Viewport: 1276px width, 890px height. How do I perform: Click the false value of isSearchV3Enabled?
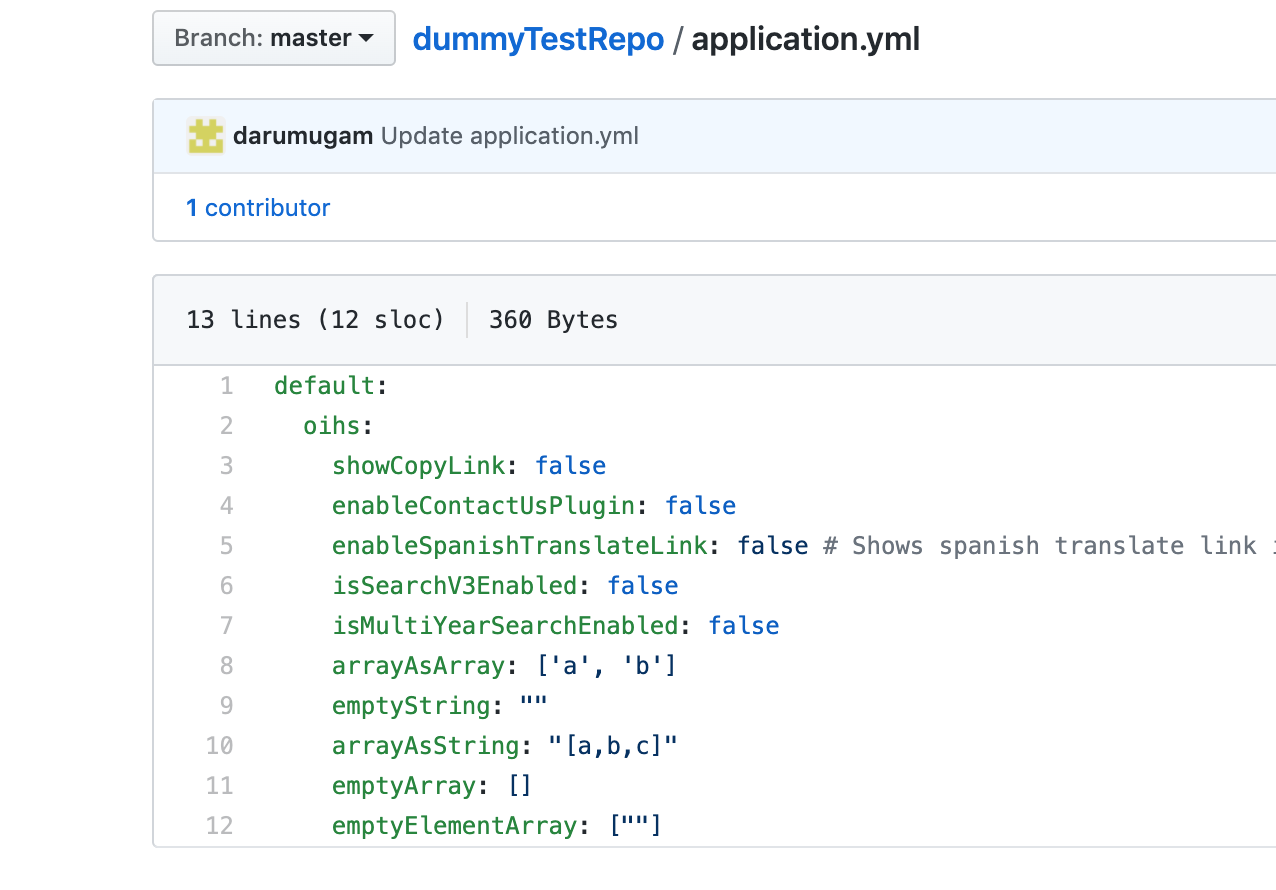tap(643, 586)
